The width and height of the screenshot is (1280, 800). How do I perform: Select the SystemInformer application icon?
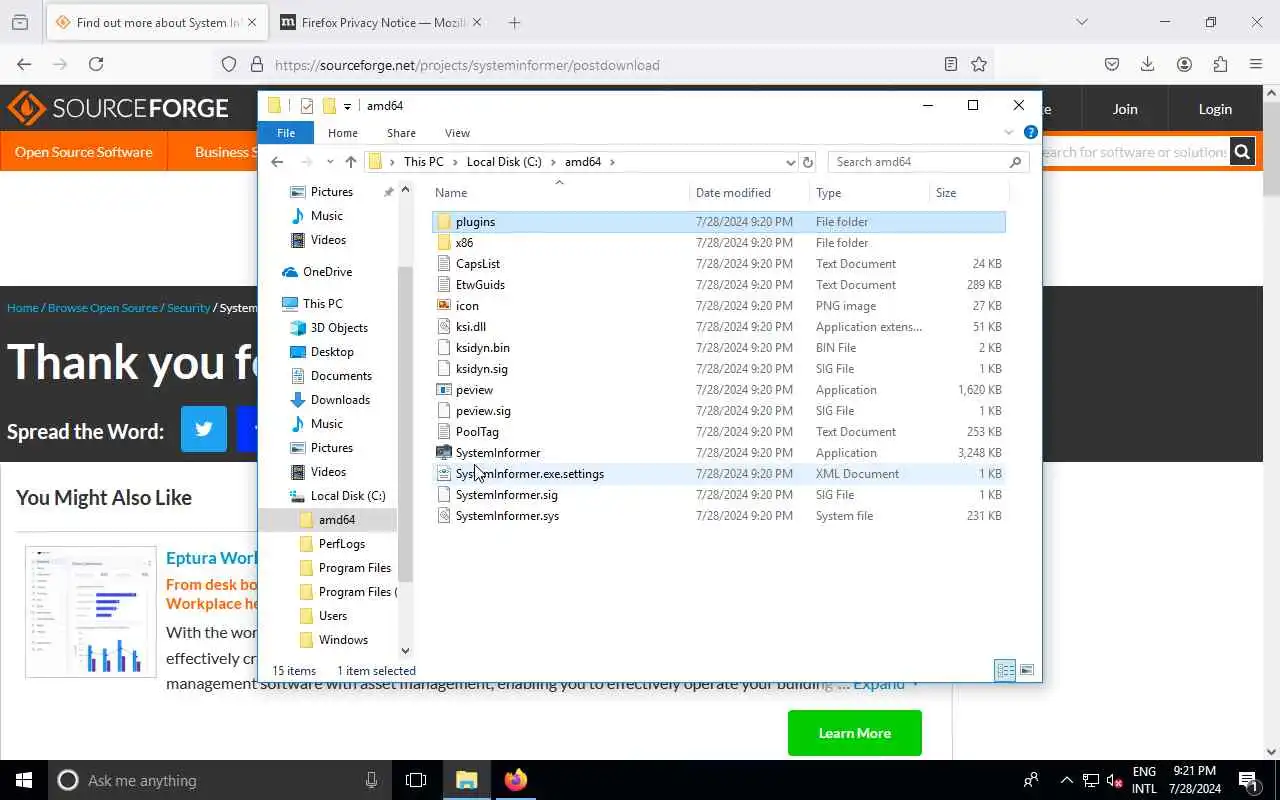tap(444, 453)
